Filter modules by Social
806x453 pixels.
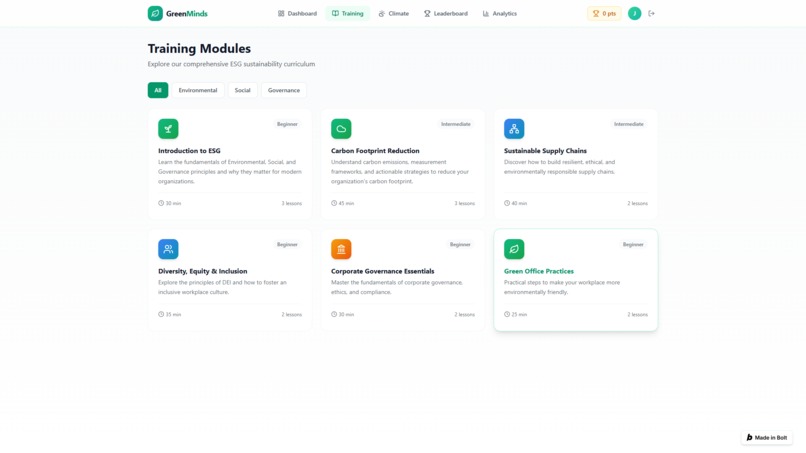[x=243, y=90]
